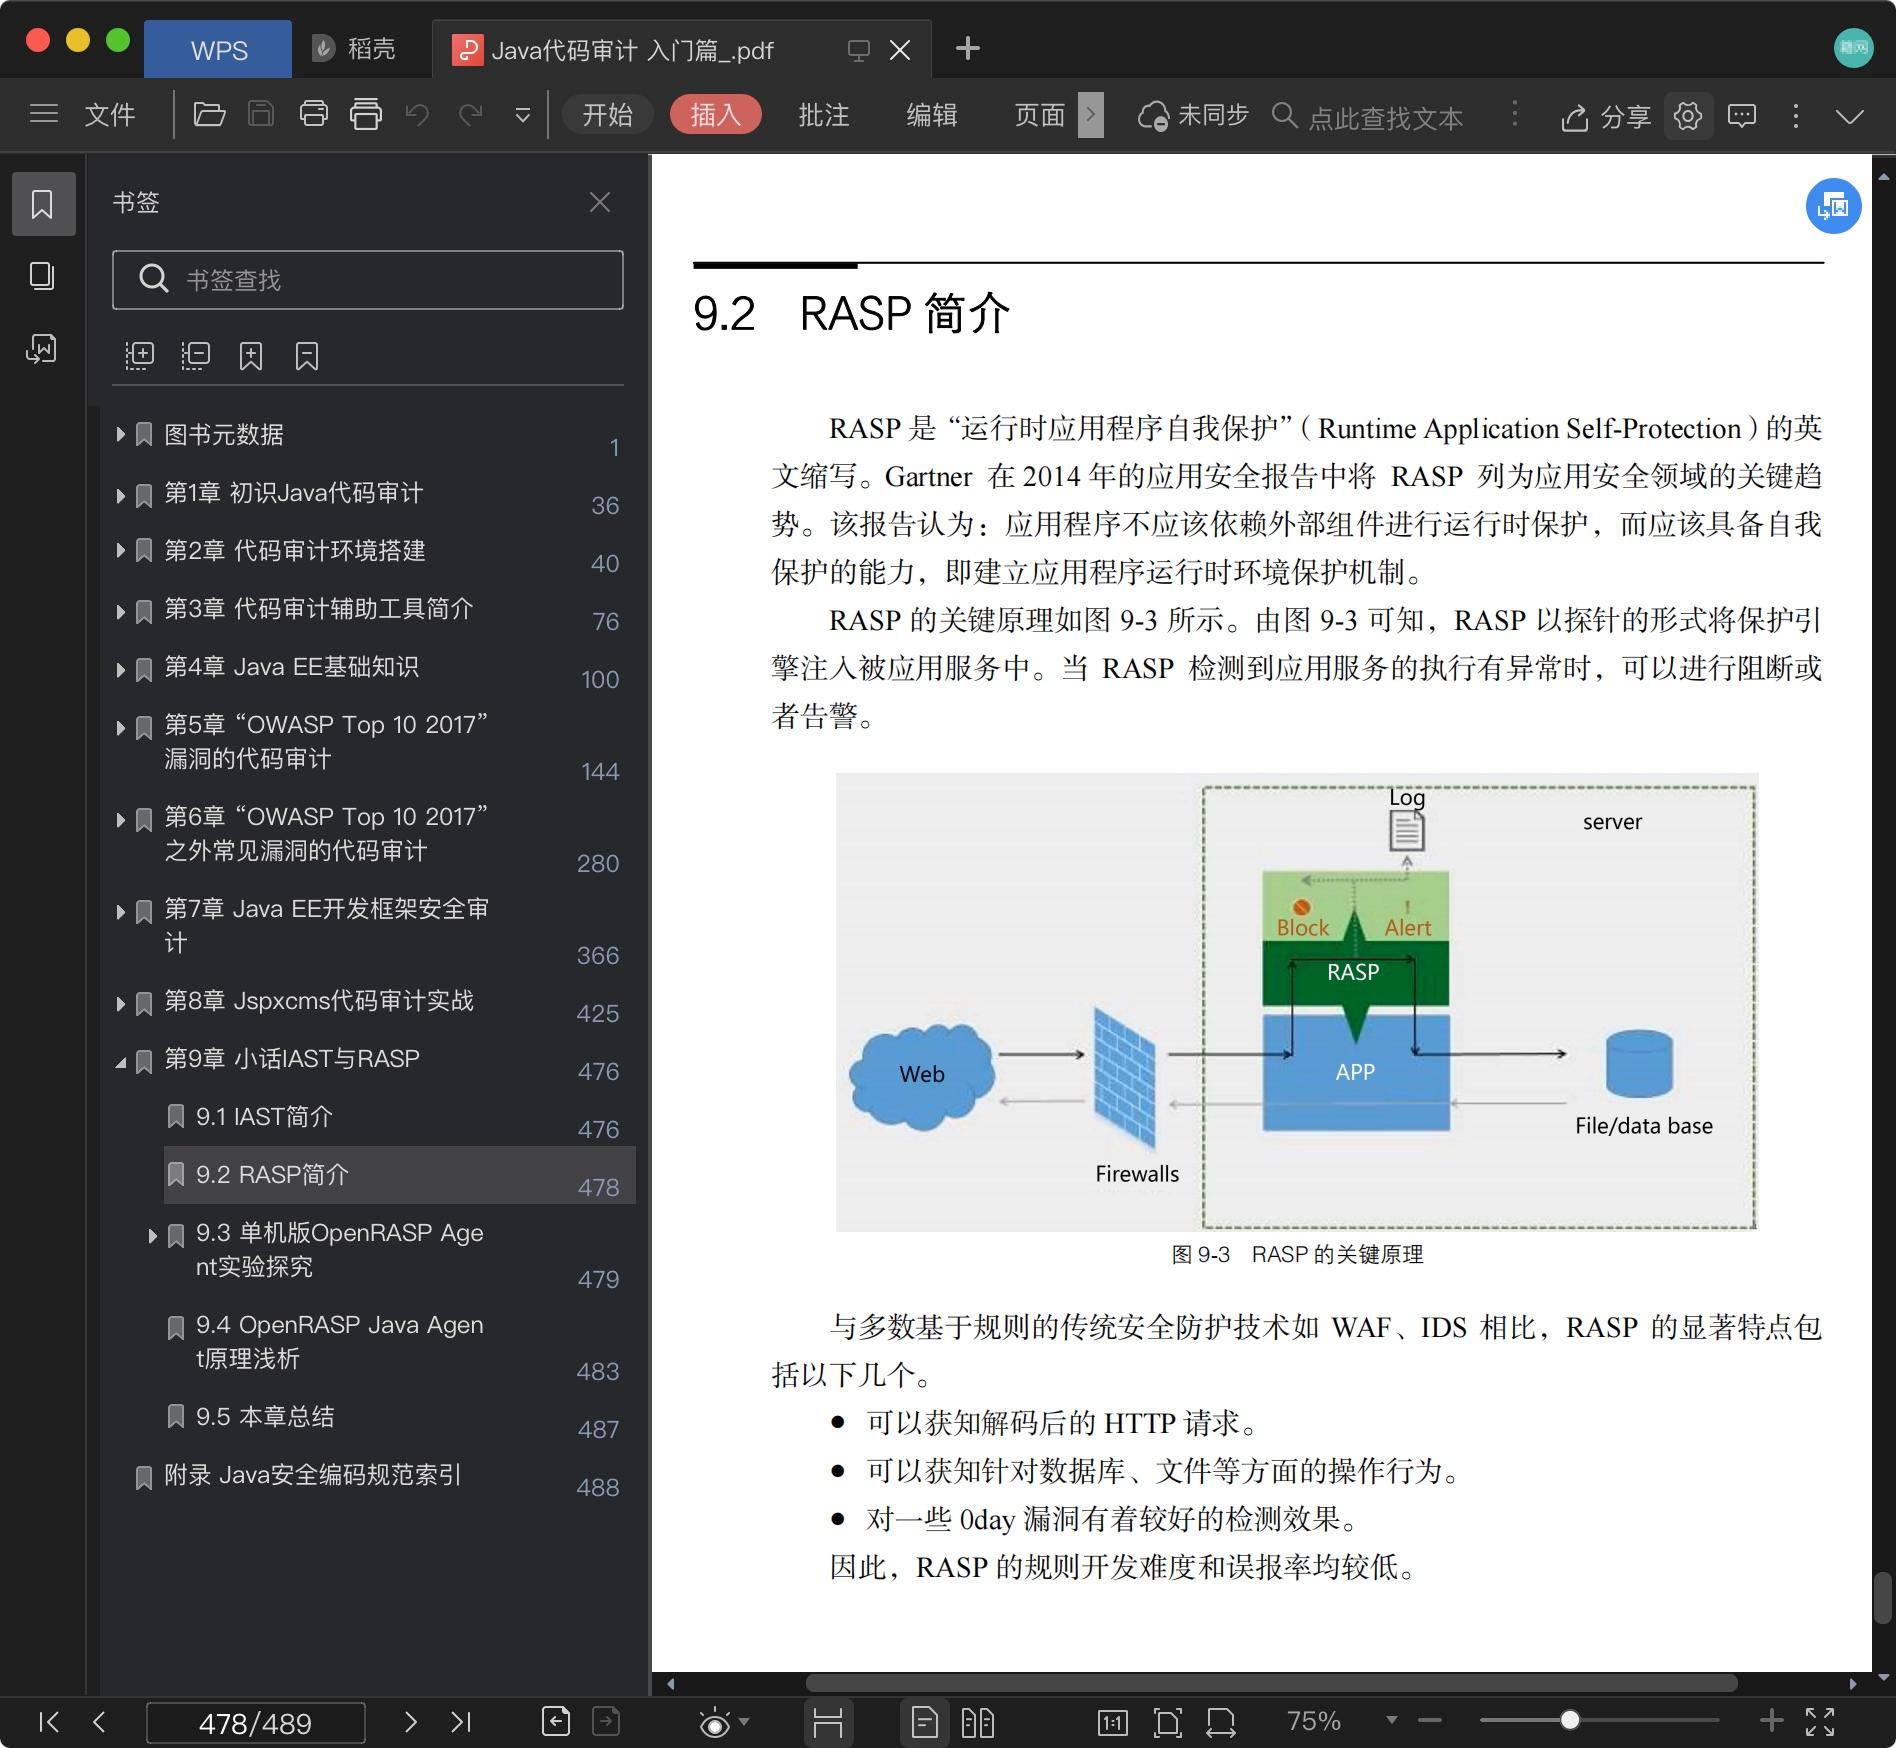Viewport: 1896px width, 1748px height.
Task: Expand the 图书元数据 bookmark
Action: pos(120,434)
